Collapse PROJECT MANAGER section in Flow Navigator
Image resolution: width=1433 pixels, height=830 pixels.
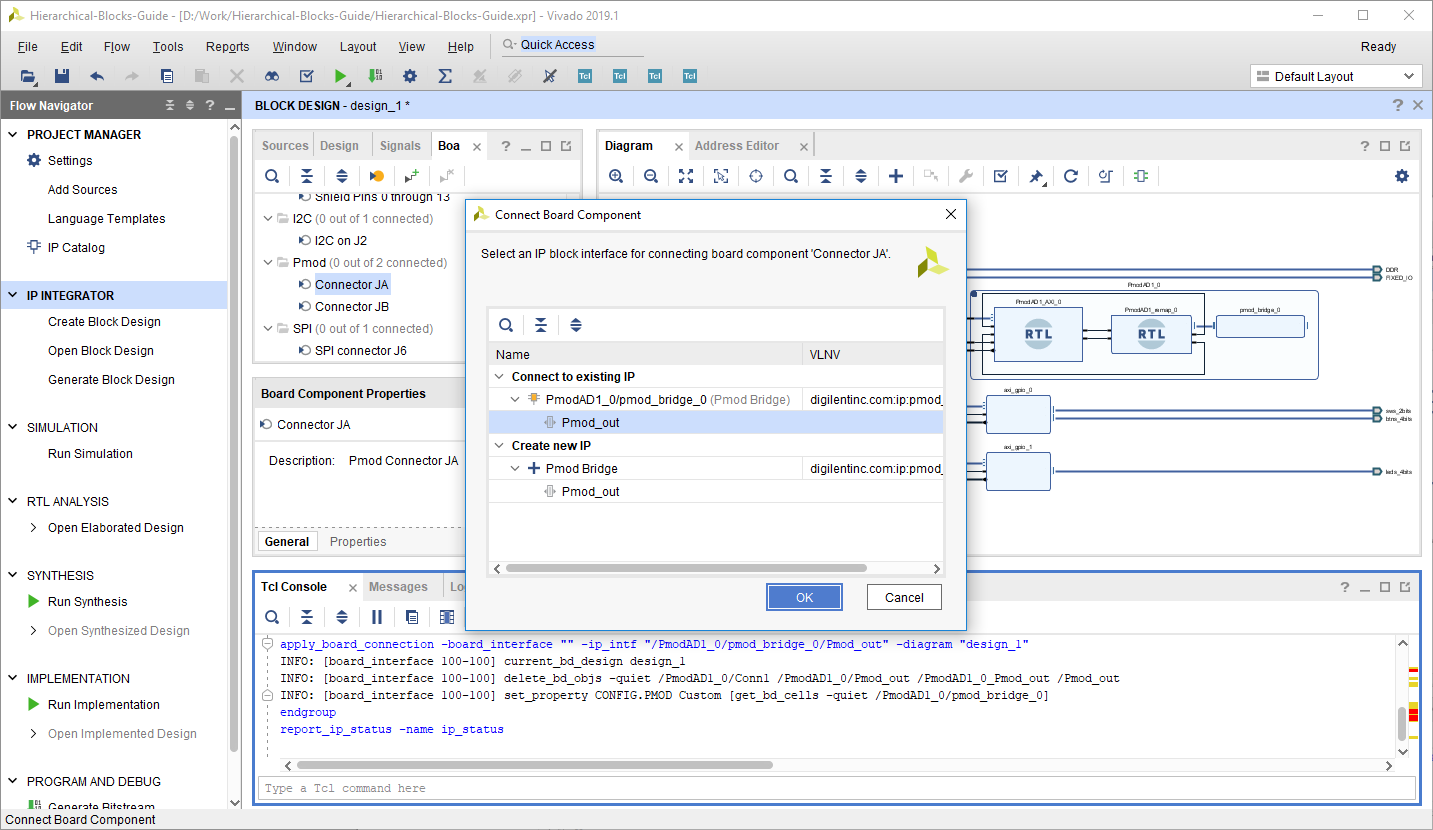coord(13,135)
